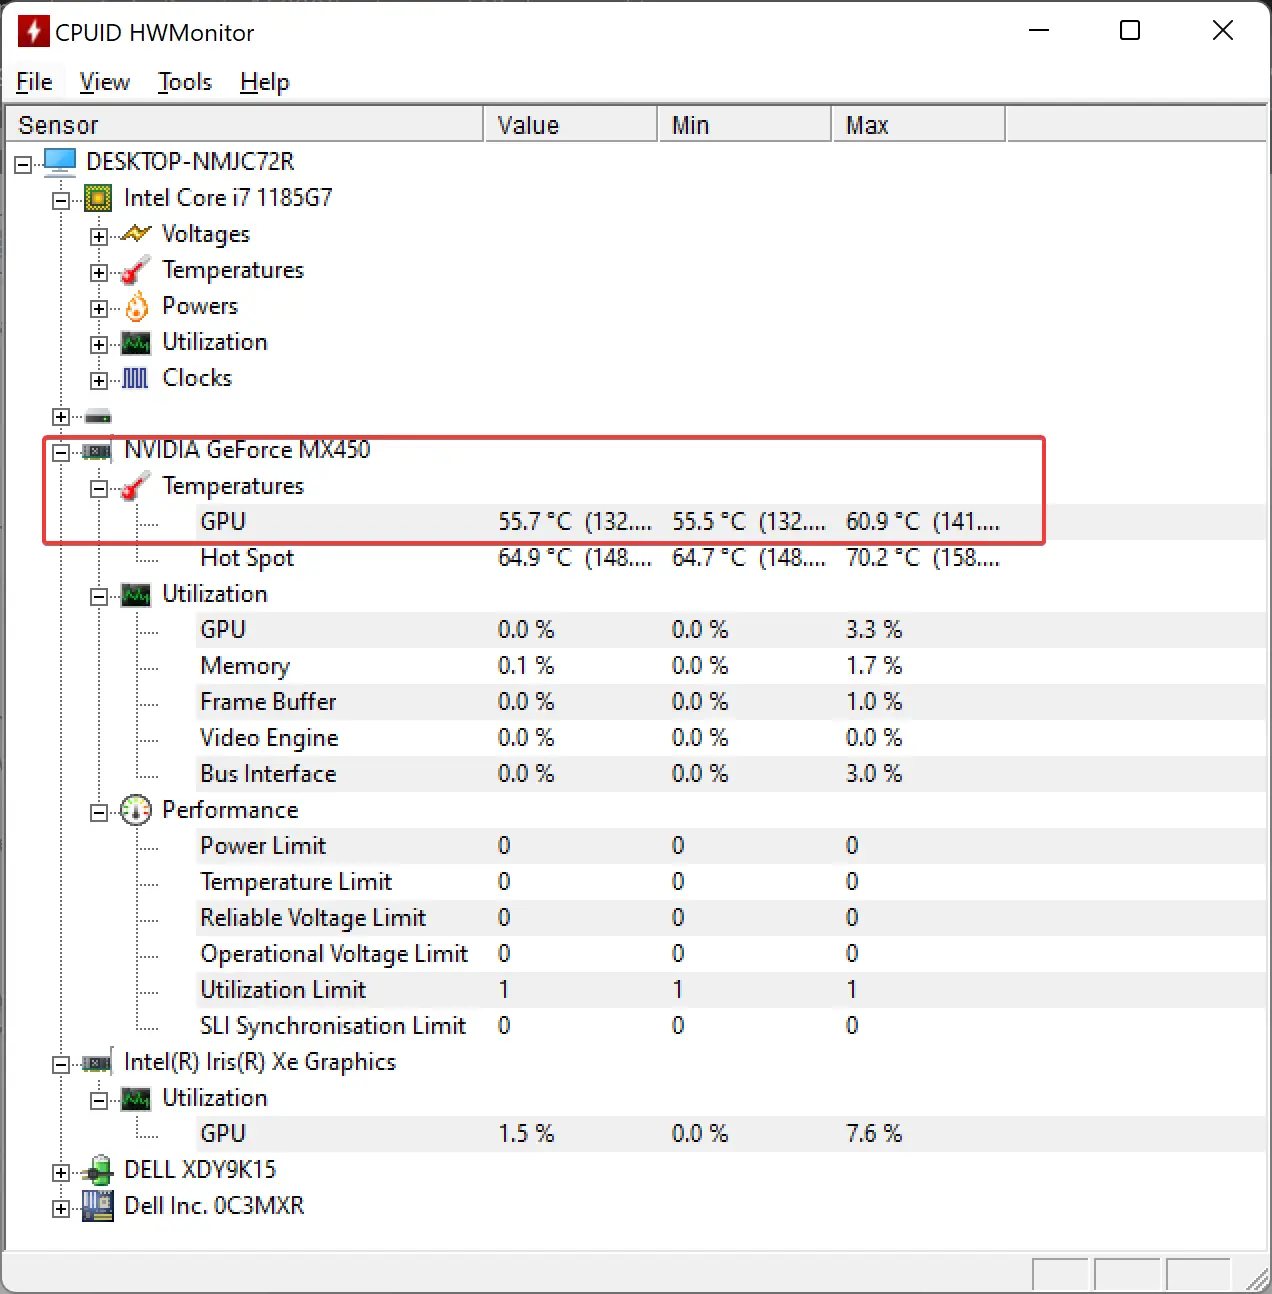
Task: Click the Max column header
Action: pyautogui.click(x=919, y=125)
